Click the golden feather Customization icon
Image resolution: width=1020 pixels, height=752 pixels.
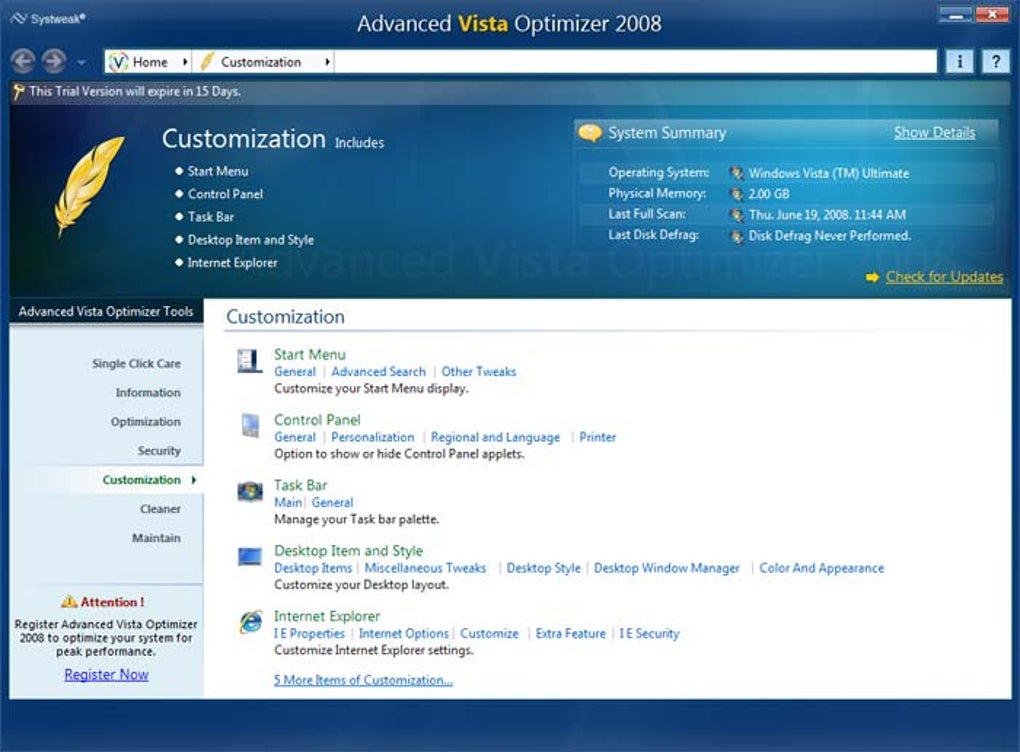pos(88,186)
